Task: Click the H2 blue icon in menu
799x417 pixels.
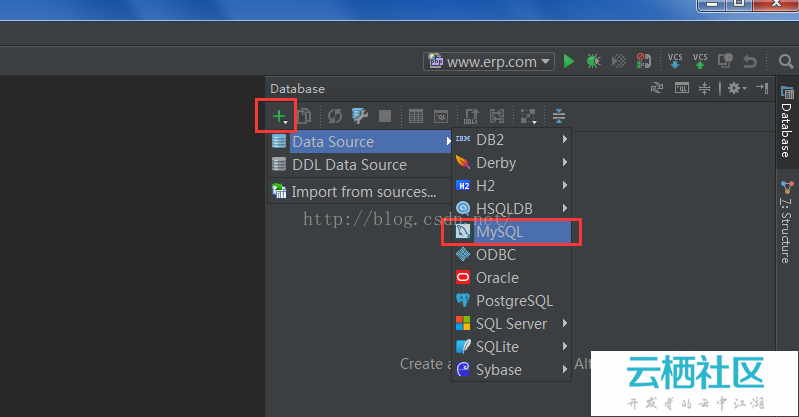Action: (x=463, y=186)
